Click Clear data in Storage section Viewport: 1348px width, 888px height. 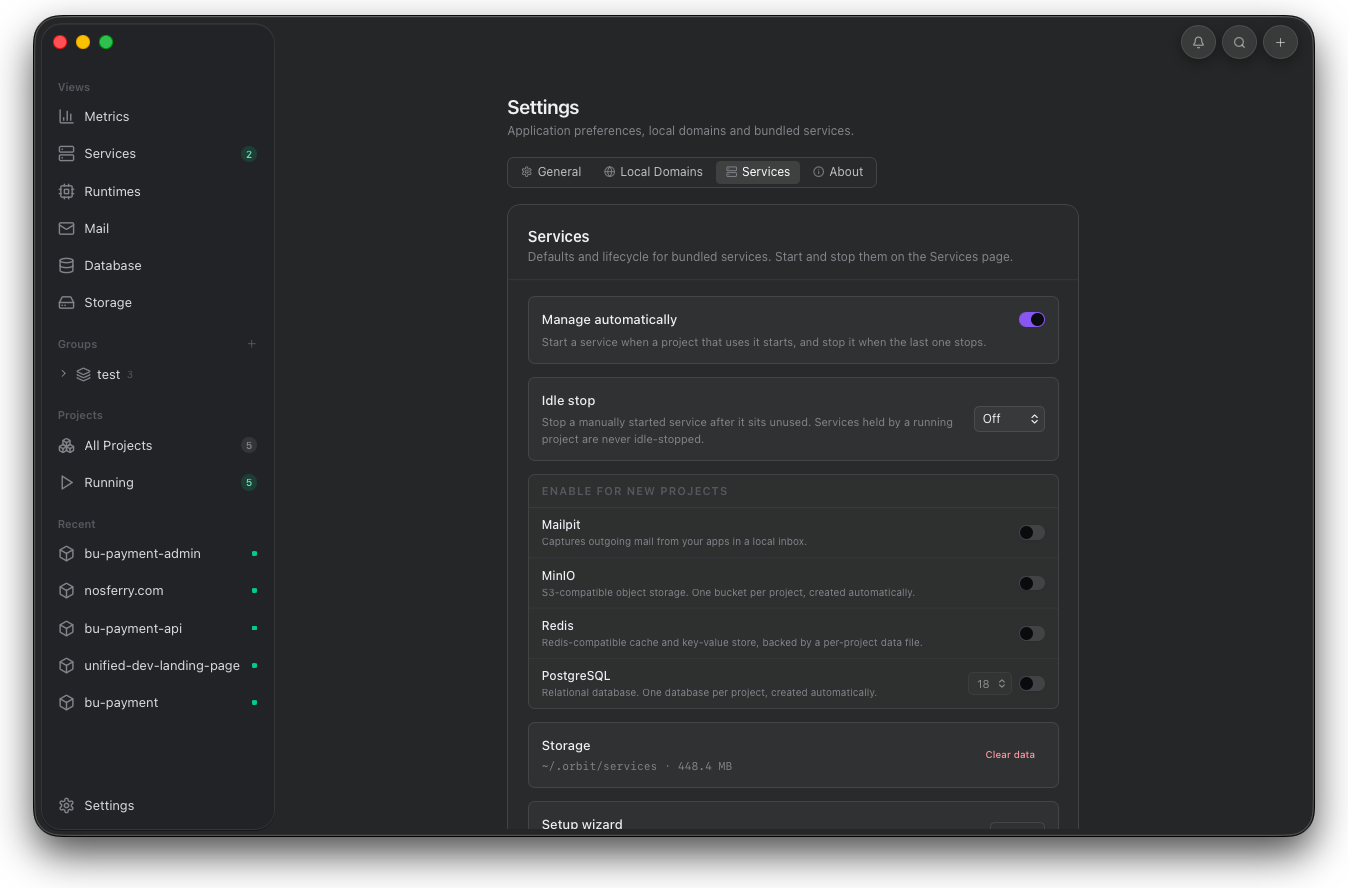pyautogui.click(x=1010, y=755)
